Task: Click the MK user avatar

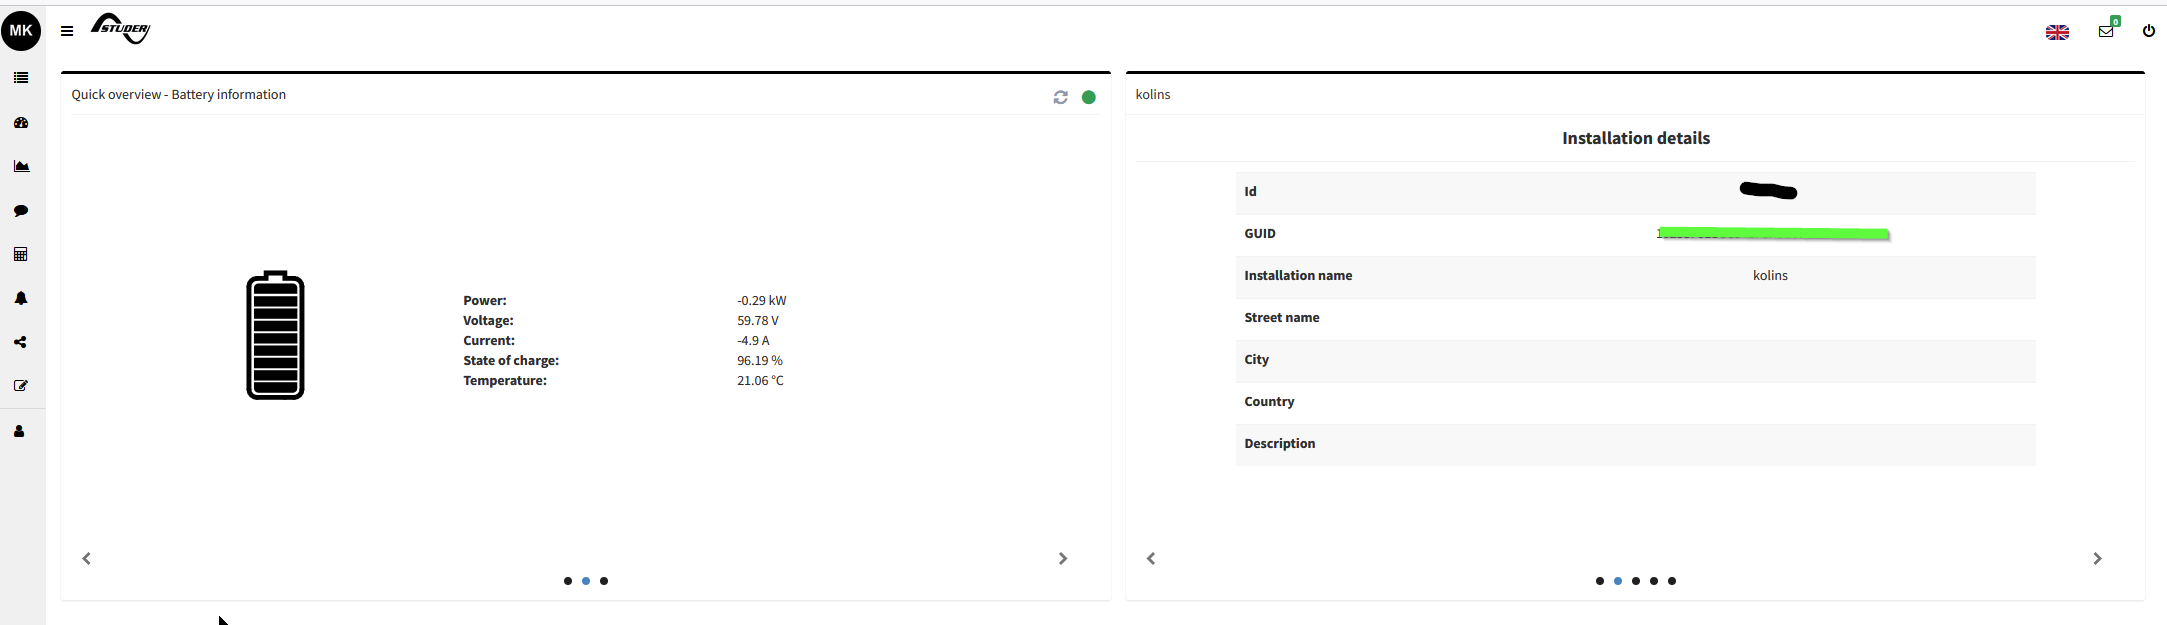Action: (x=21, y=31)
